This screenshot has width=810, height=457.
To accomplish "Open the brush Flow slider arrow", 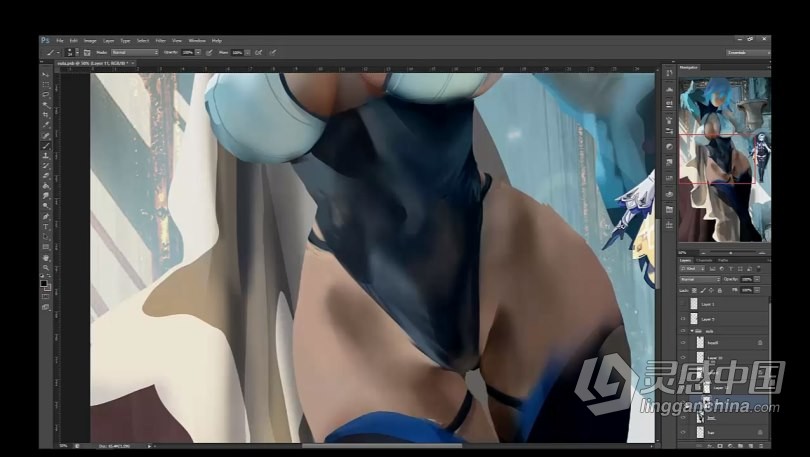I will pyautogui.click(x=247, y=52).
